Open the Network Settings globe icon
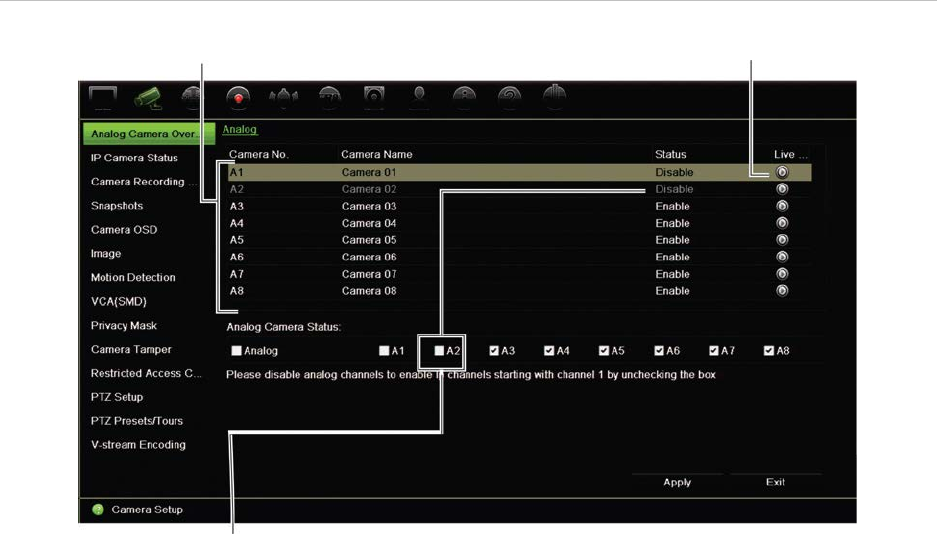937x534 pixels. (x=192, y=98)
